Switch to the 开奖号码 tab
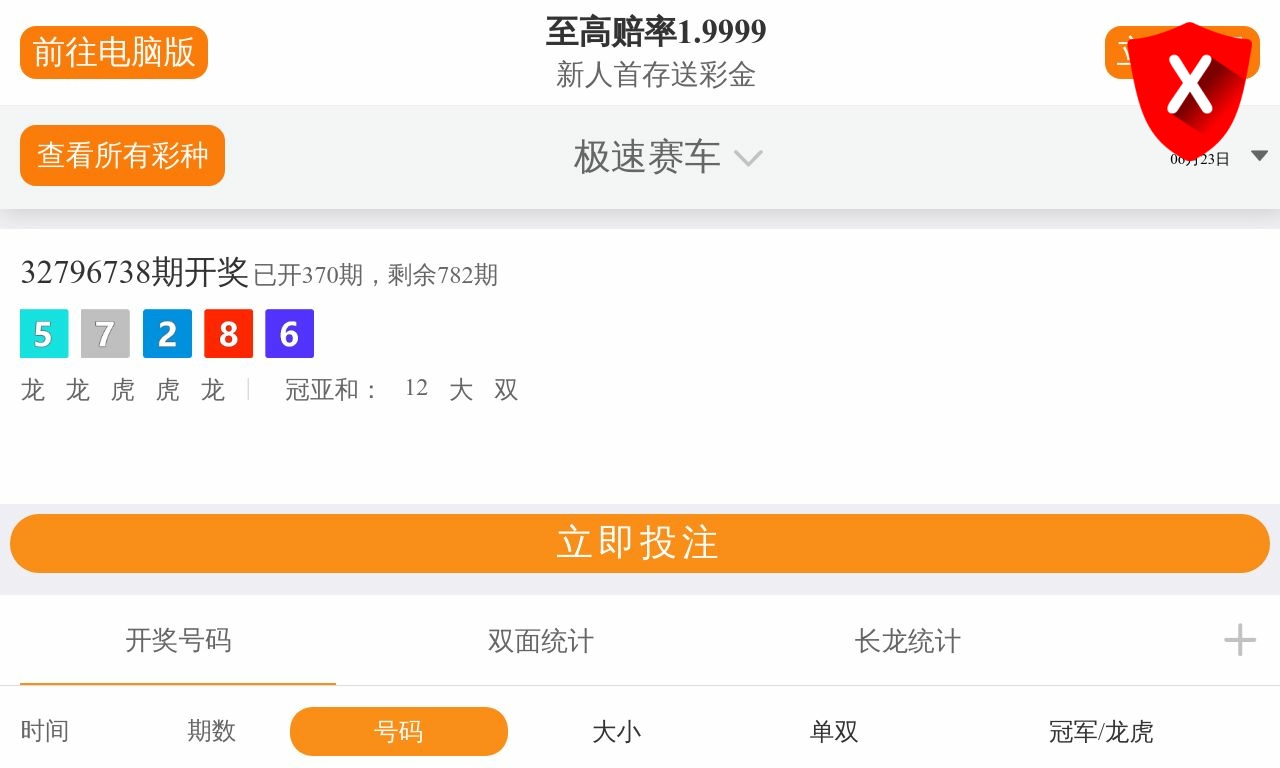Image resolution: width=1280 pixels, height=768 pixels. point(178,641)
